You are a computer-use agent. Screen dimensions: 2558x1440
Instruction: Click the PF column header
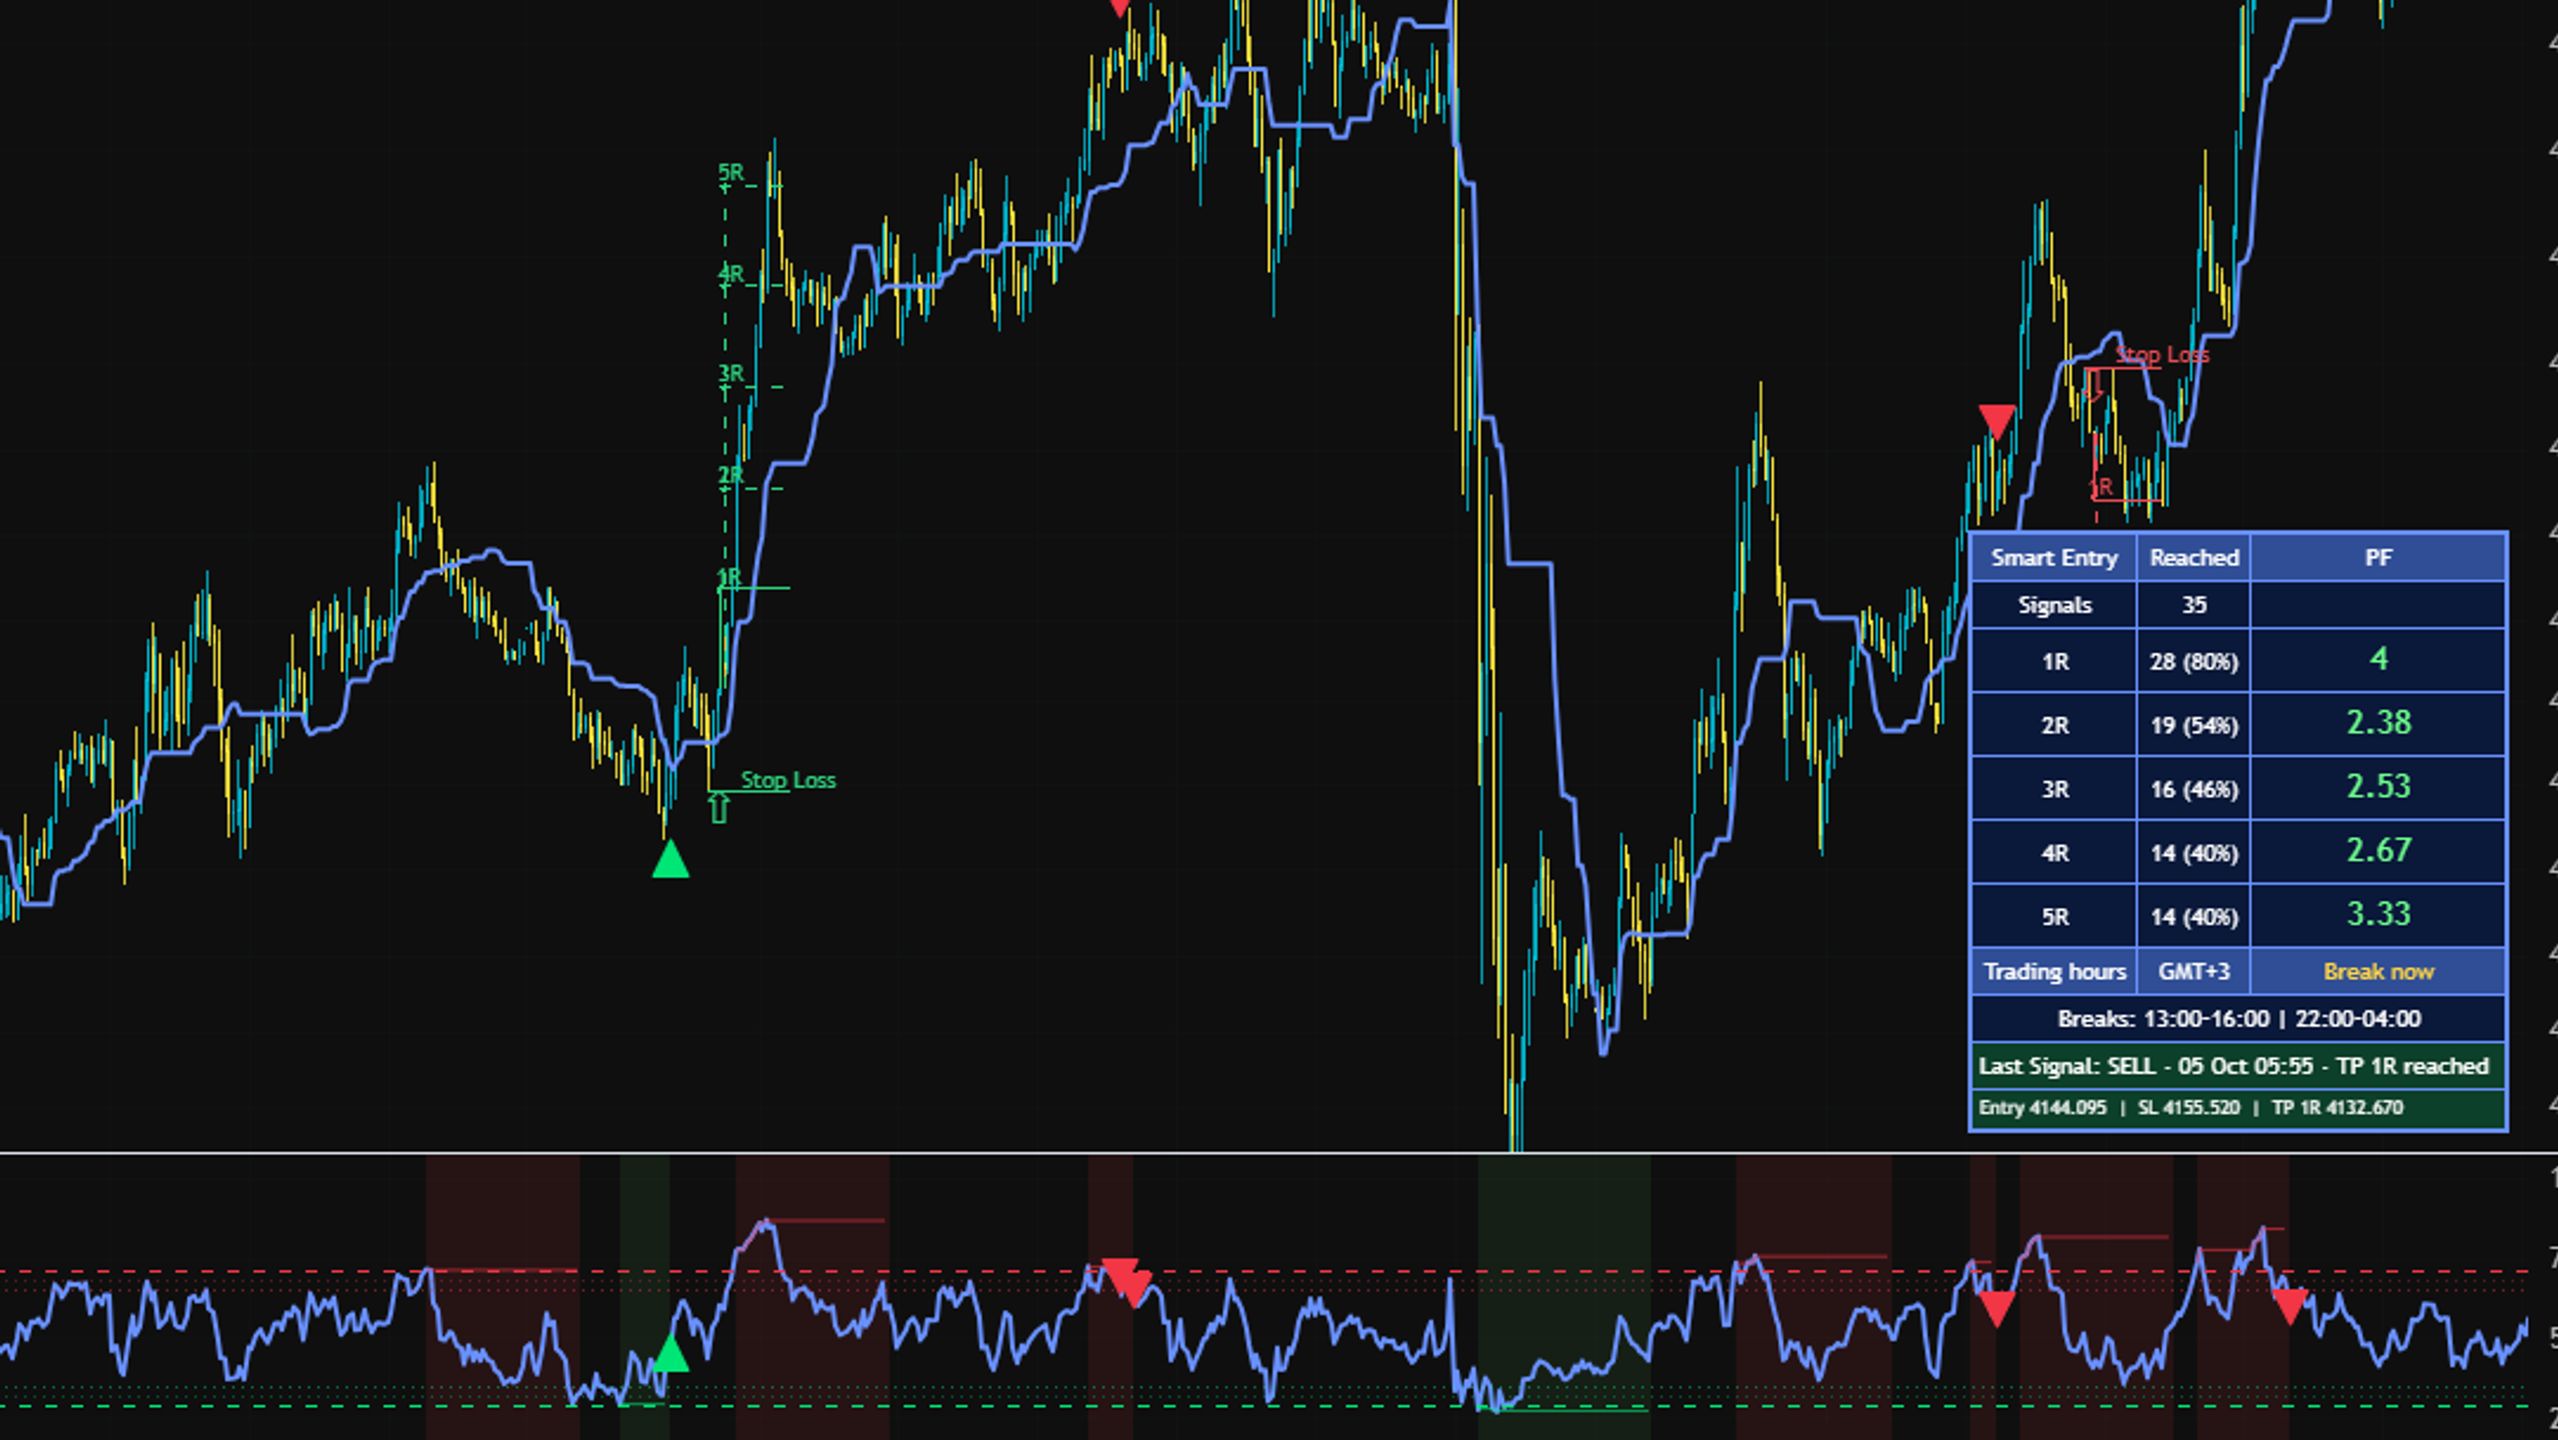click(2378, 558)
